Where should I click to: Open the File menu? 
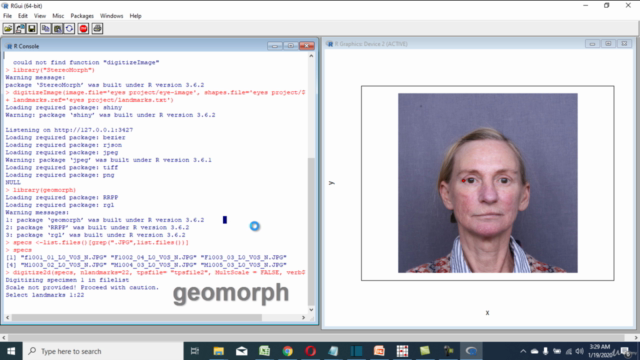[7, 16]
